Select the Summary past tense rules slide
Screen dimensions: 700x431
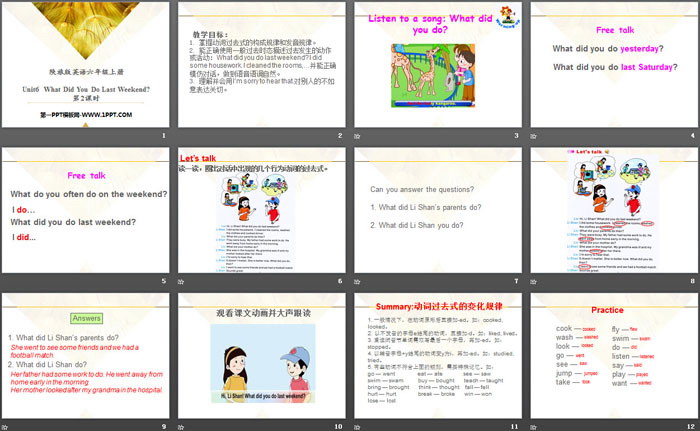tap(438, 358)
